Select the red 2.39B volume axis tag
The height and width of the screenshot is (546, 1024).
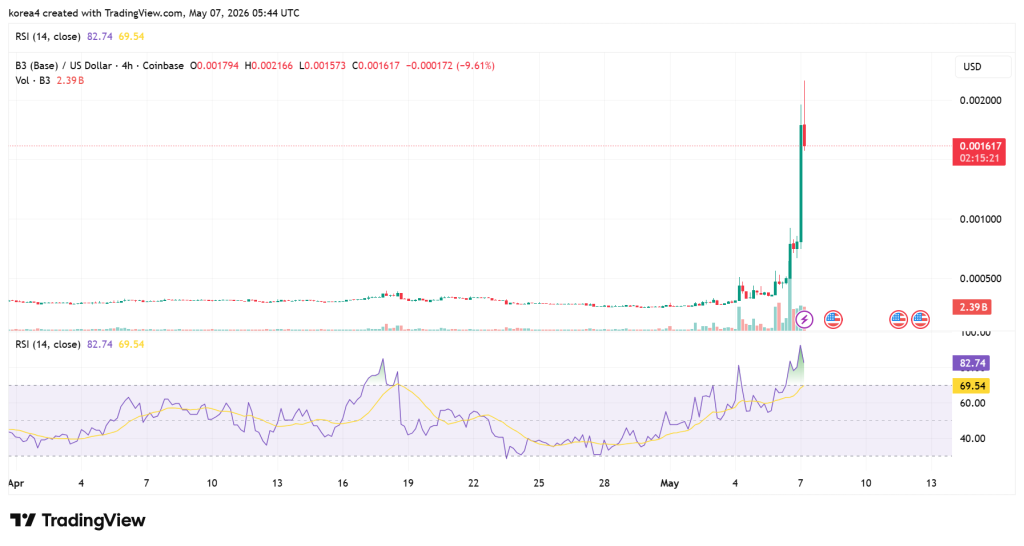click(972, 307)
